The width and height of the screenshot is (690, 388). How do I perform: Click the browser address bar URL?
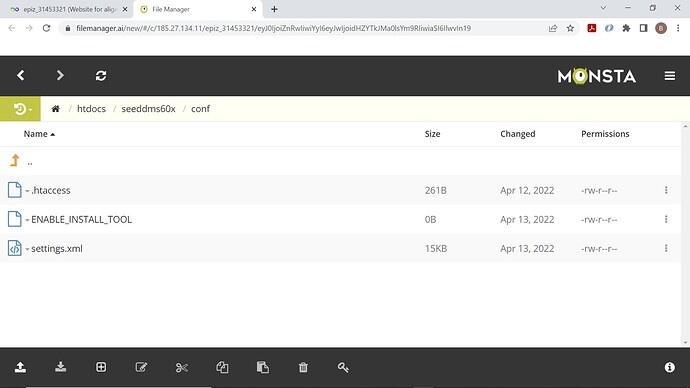coord(273,28)
